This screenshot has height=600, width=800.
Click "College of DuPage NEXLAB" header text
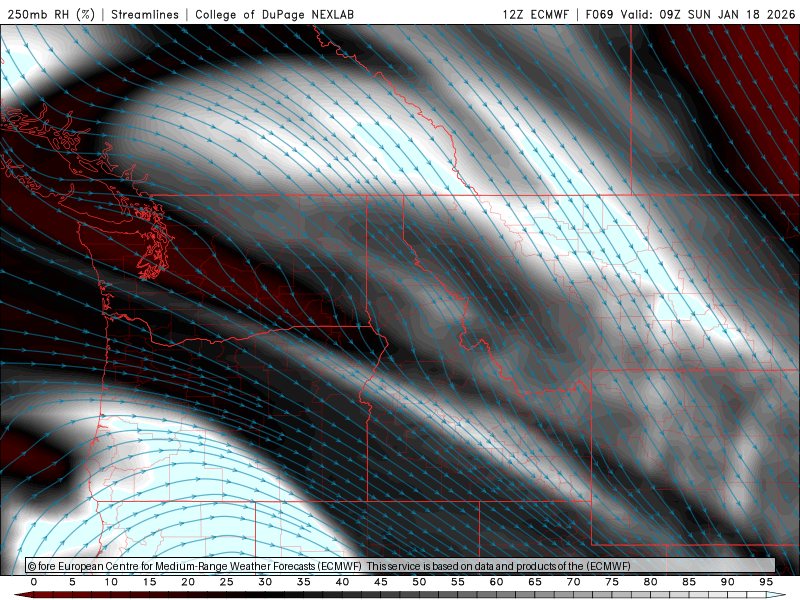274,14
